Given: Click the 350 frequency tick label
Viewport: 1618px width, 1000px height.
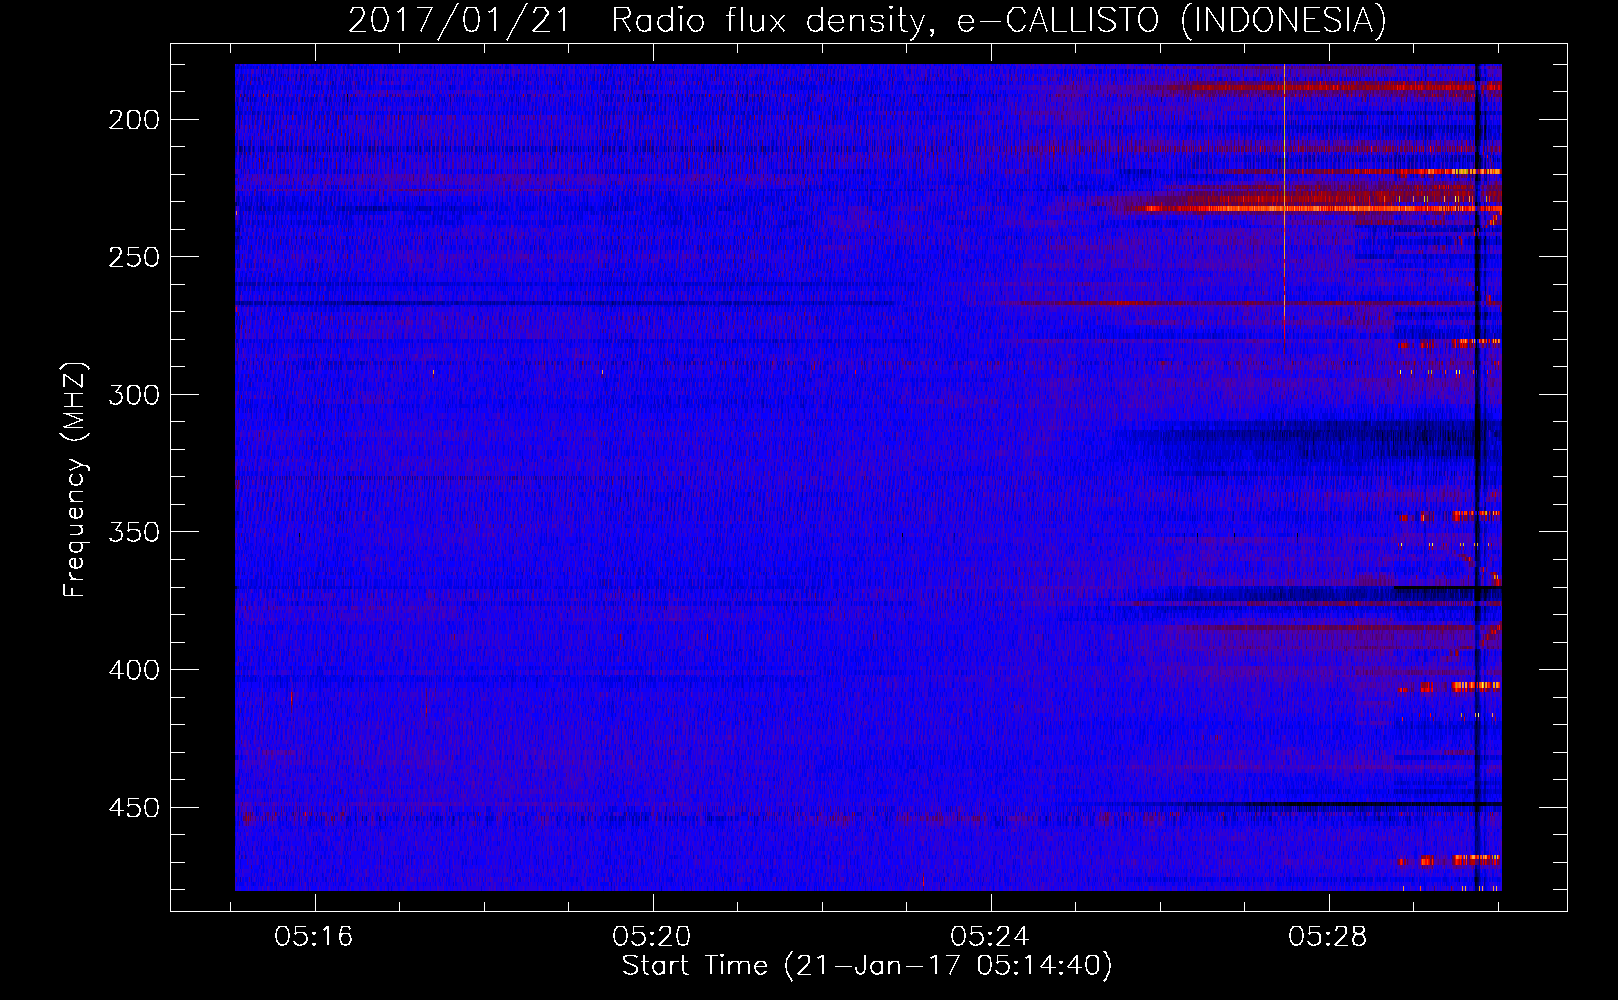Looking at the screenshot, I should tap(133, 532).
